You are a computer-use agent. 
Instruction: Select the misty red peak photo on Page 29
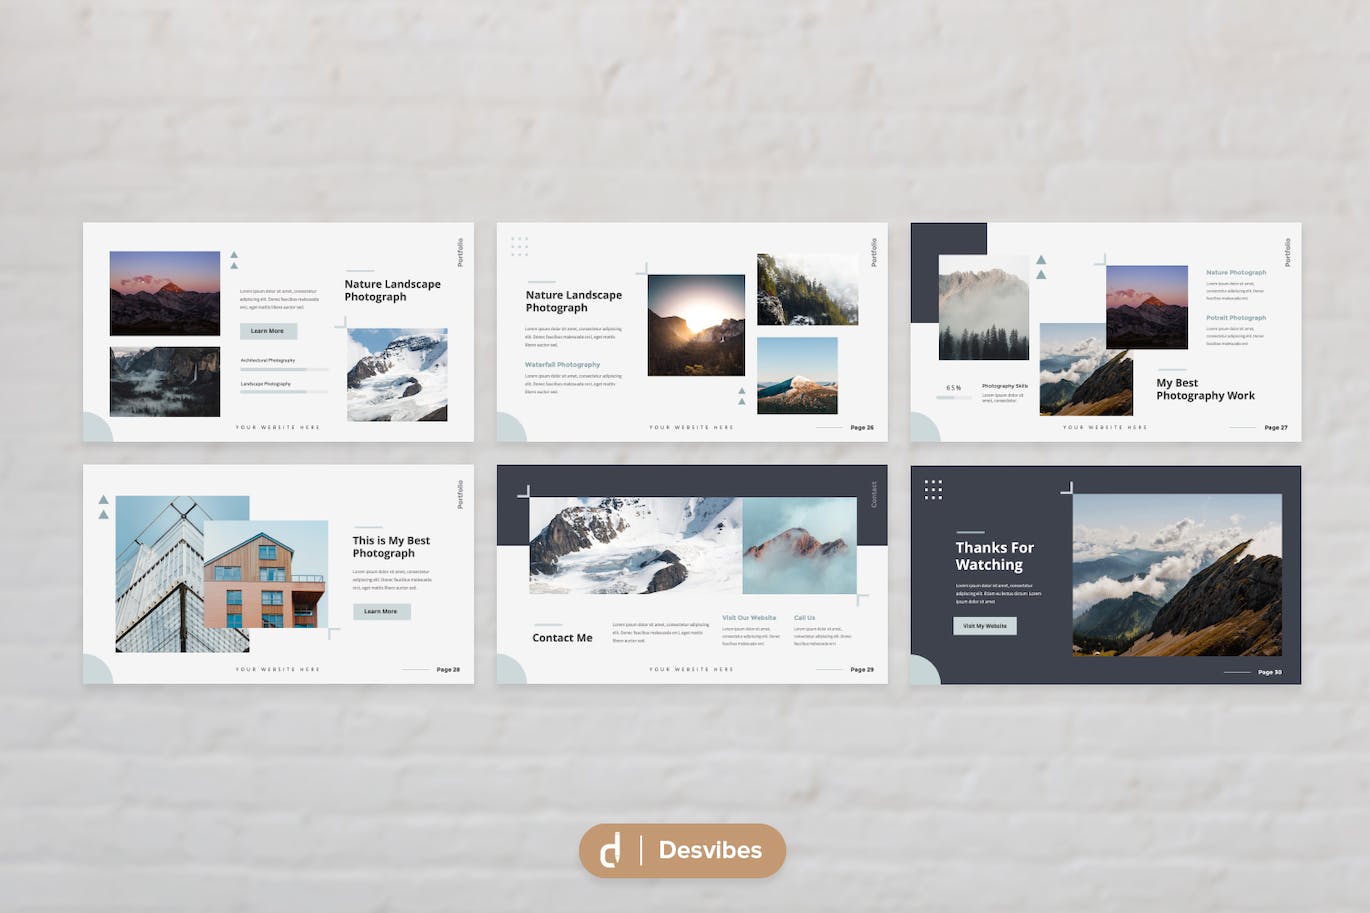800,545
